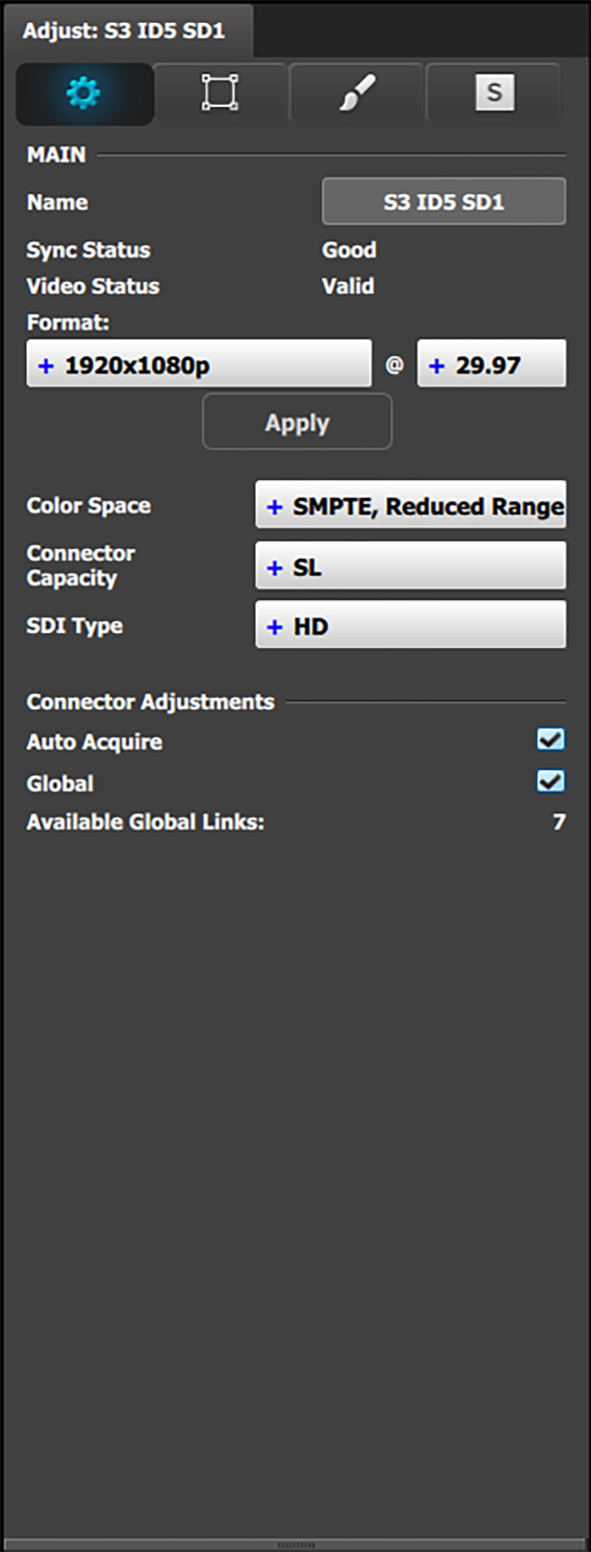Viewport: 591px width, 1552px height.
Task: Open the SDI Type HD dropdown
Action: coord(411,625)
